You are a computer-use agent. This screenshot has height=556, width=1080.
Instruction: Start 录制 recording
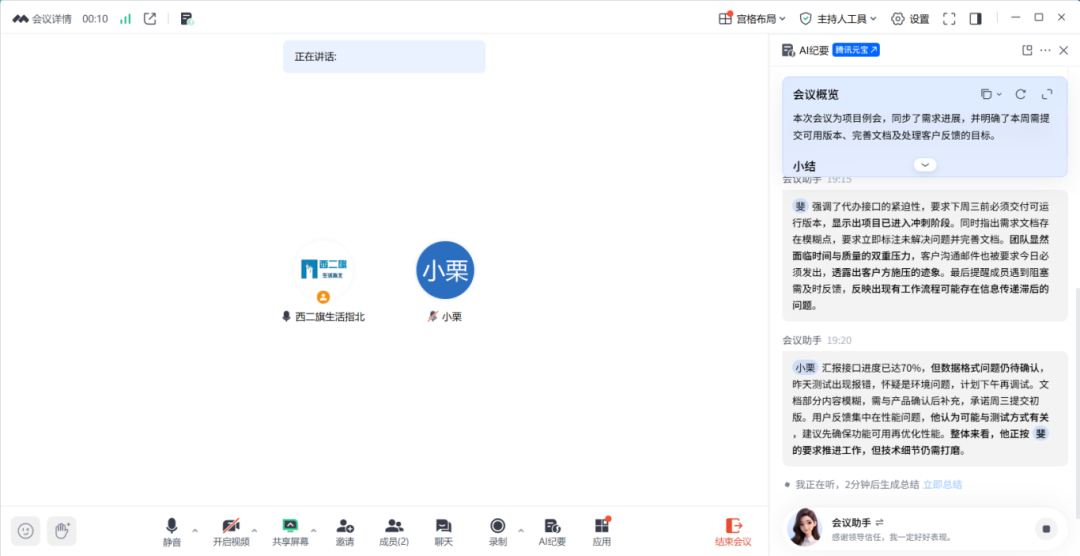(498, 532)
